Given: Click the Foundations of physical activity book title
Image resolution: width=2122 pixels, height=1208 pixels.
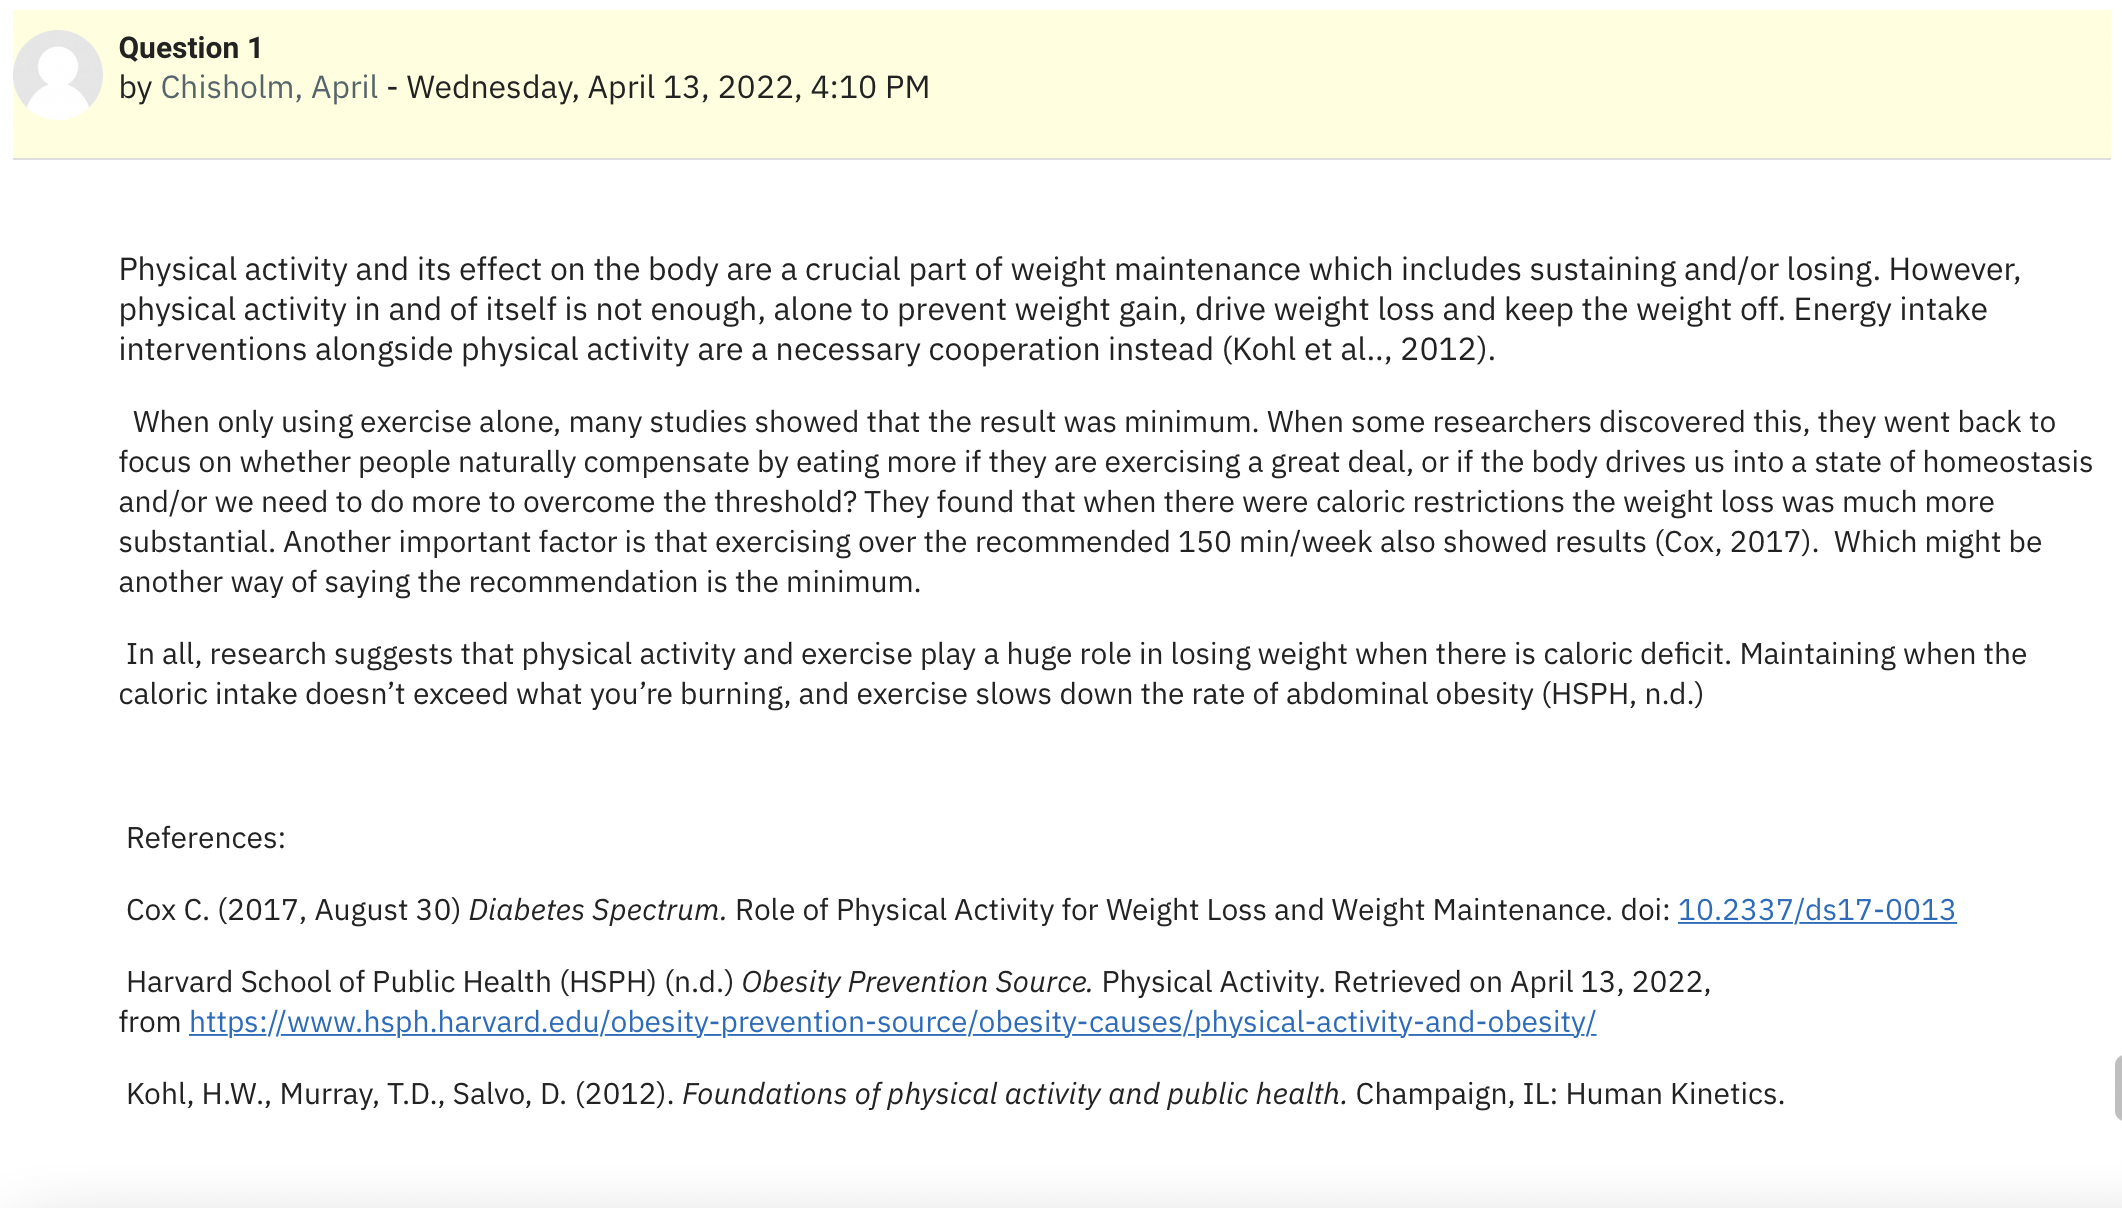Looking at the screenshot, I should coord(1014,1094).
